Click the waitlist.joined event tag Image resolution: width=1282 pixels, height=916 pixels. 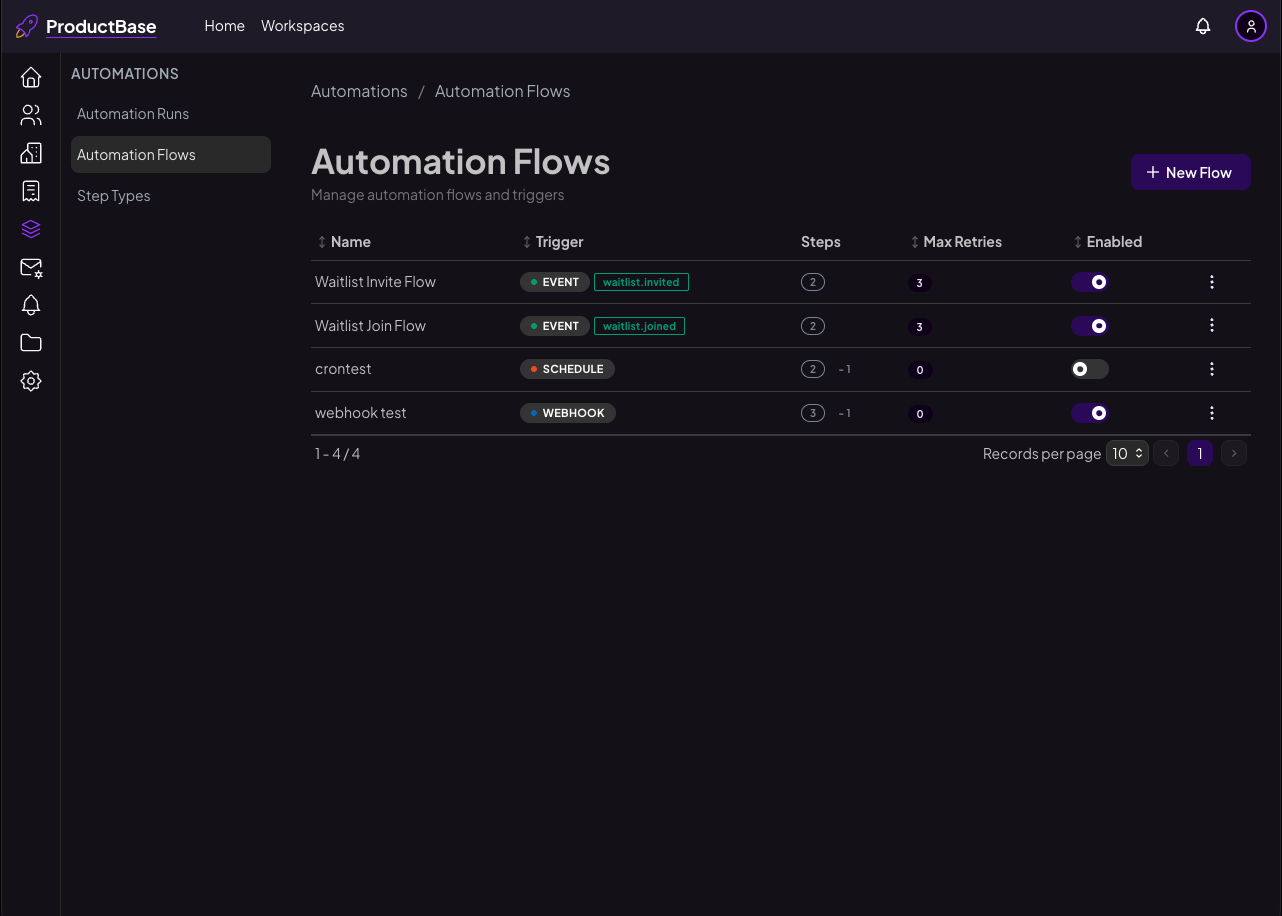coord(639,326)
